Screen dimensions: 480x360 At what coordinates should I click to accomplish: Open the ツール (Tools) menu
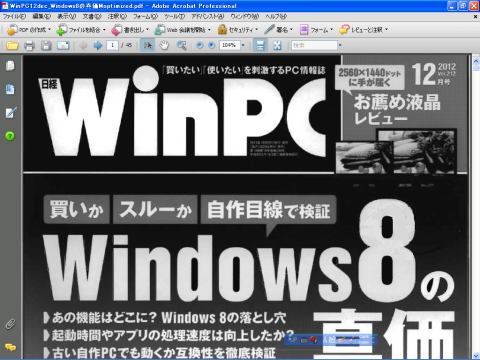coord(174,16)
